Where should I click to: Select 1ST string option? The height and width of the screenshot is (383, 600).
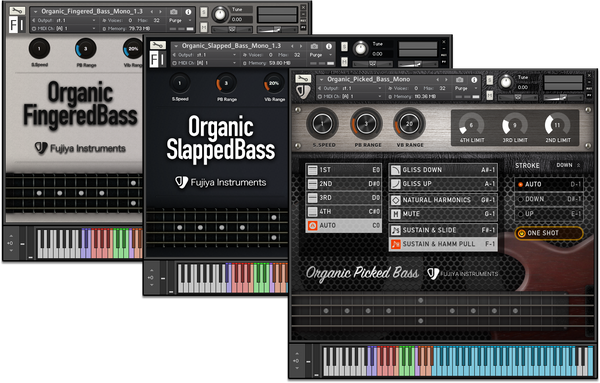344,170
